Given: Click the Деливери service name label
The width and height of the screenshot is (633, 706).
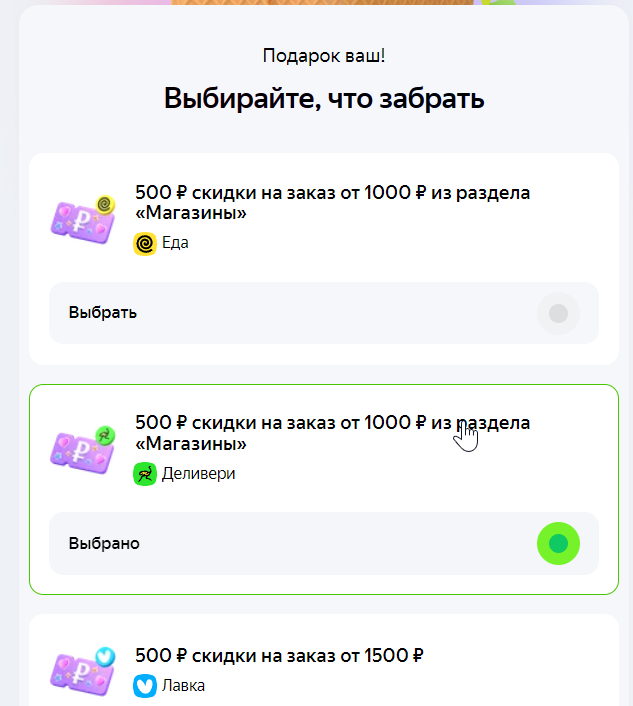Looking at the screenshot, I should [x=199, y=474].
